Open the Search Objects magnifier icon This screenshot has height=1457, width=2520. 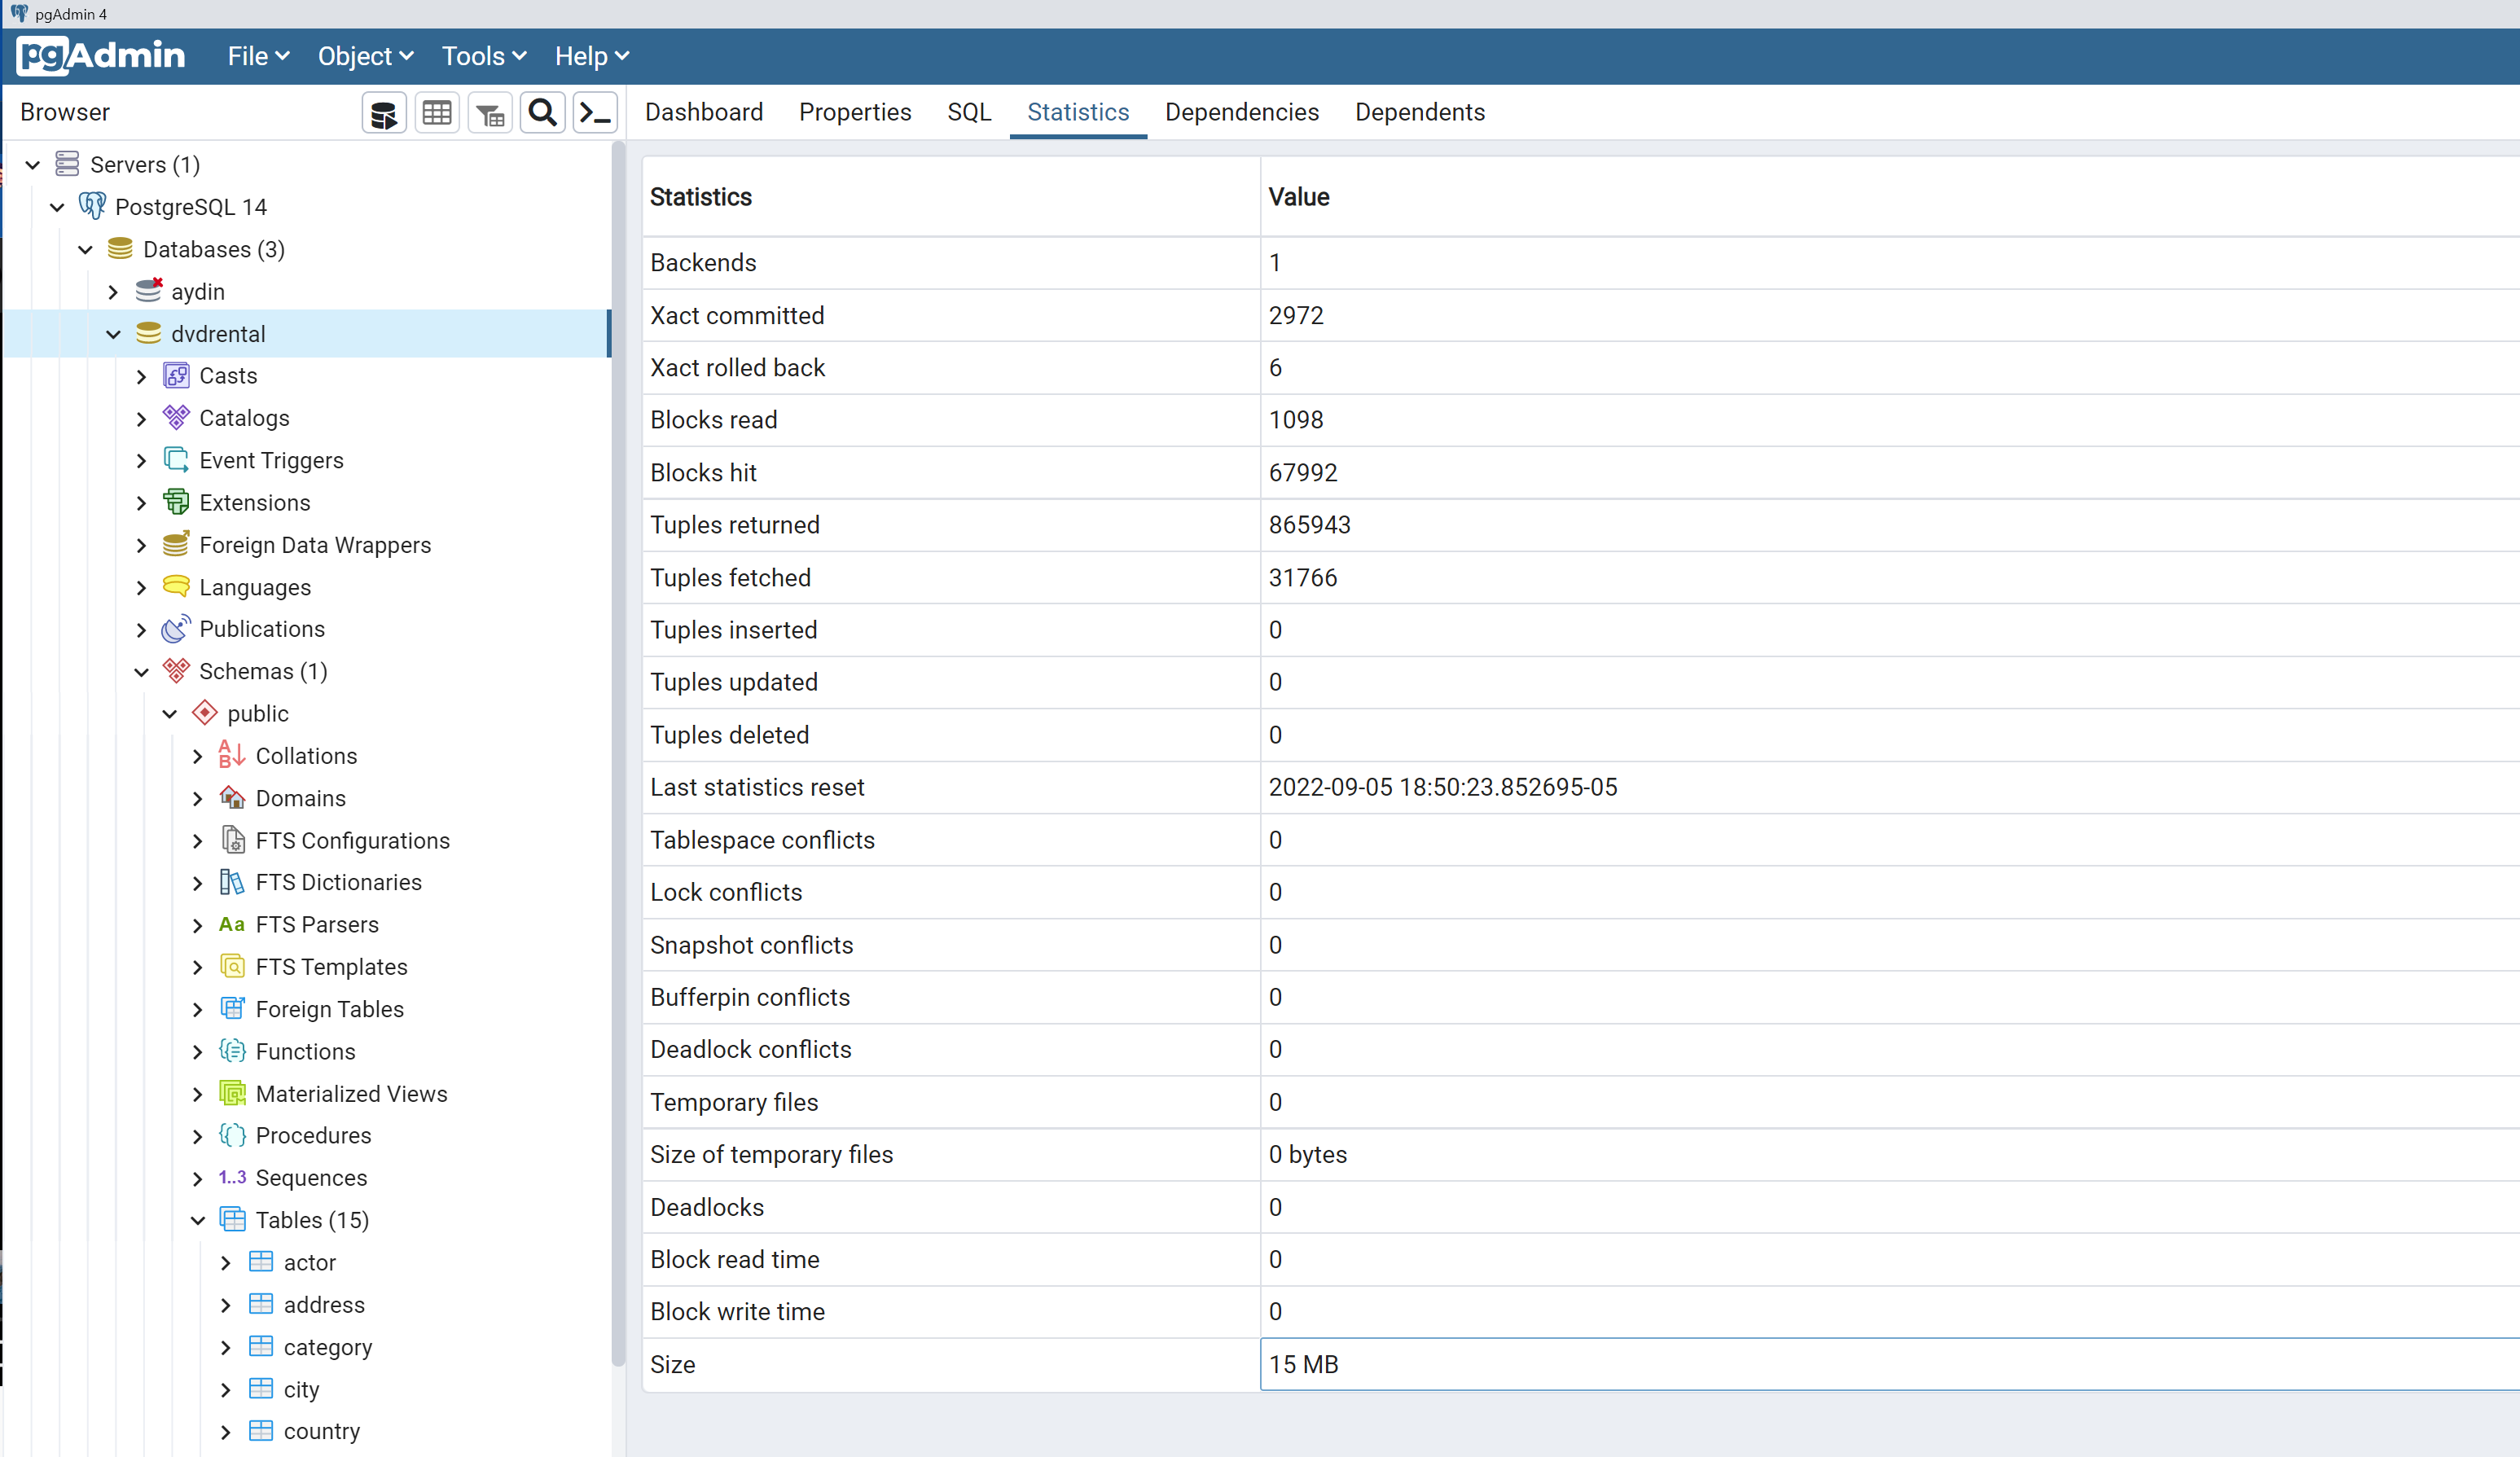pos(543,113)
